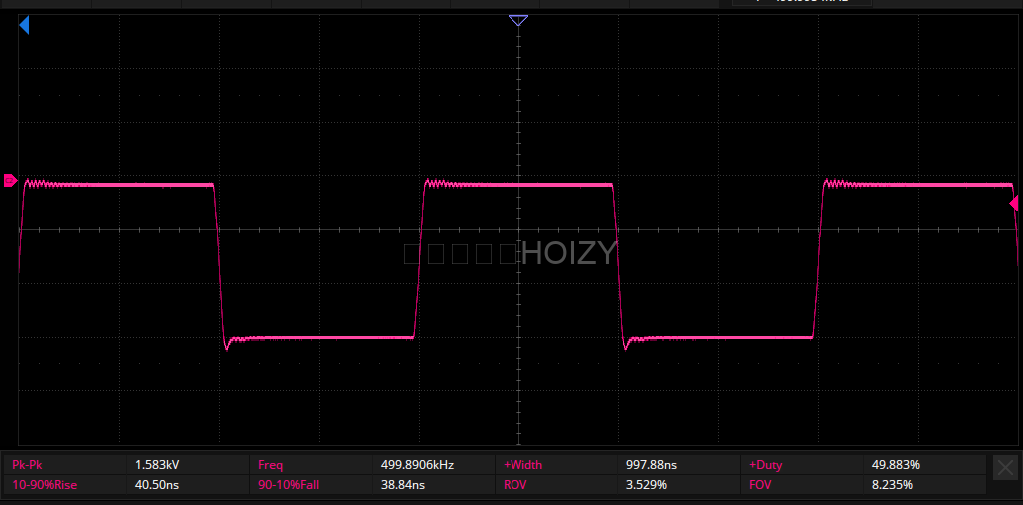Image resolution: width=1023 pixels, height=505 pixels.
Task: Click the 499.8906kHz frequency reading
Action: coord(417,465)
